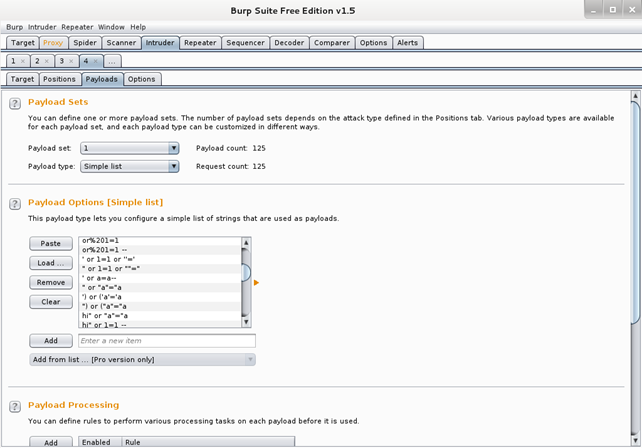Click the payload list scroll-up arrow

(x=246, y=242)
